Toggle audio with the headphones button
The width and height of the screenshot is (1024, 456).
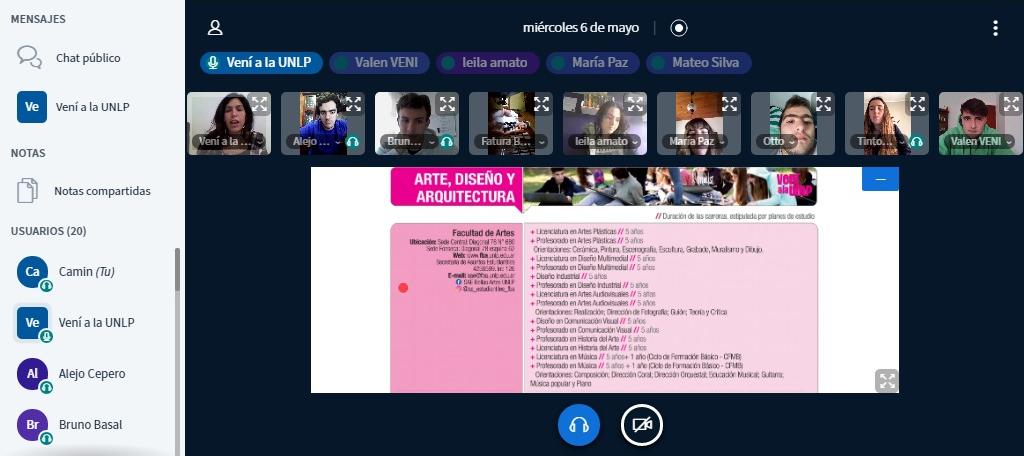[x=578, y=425]
